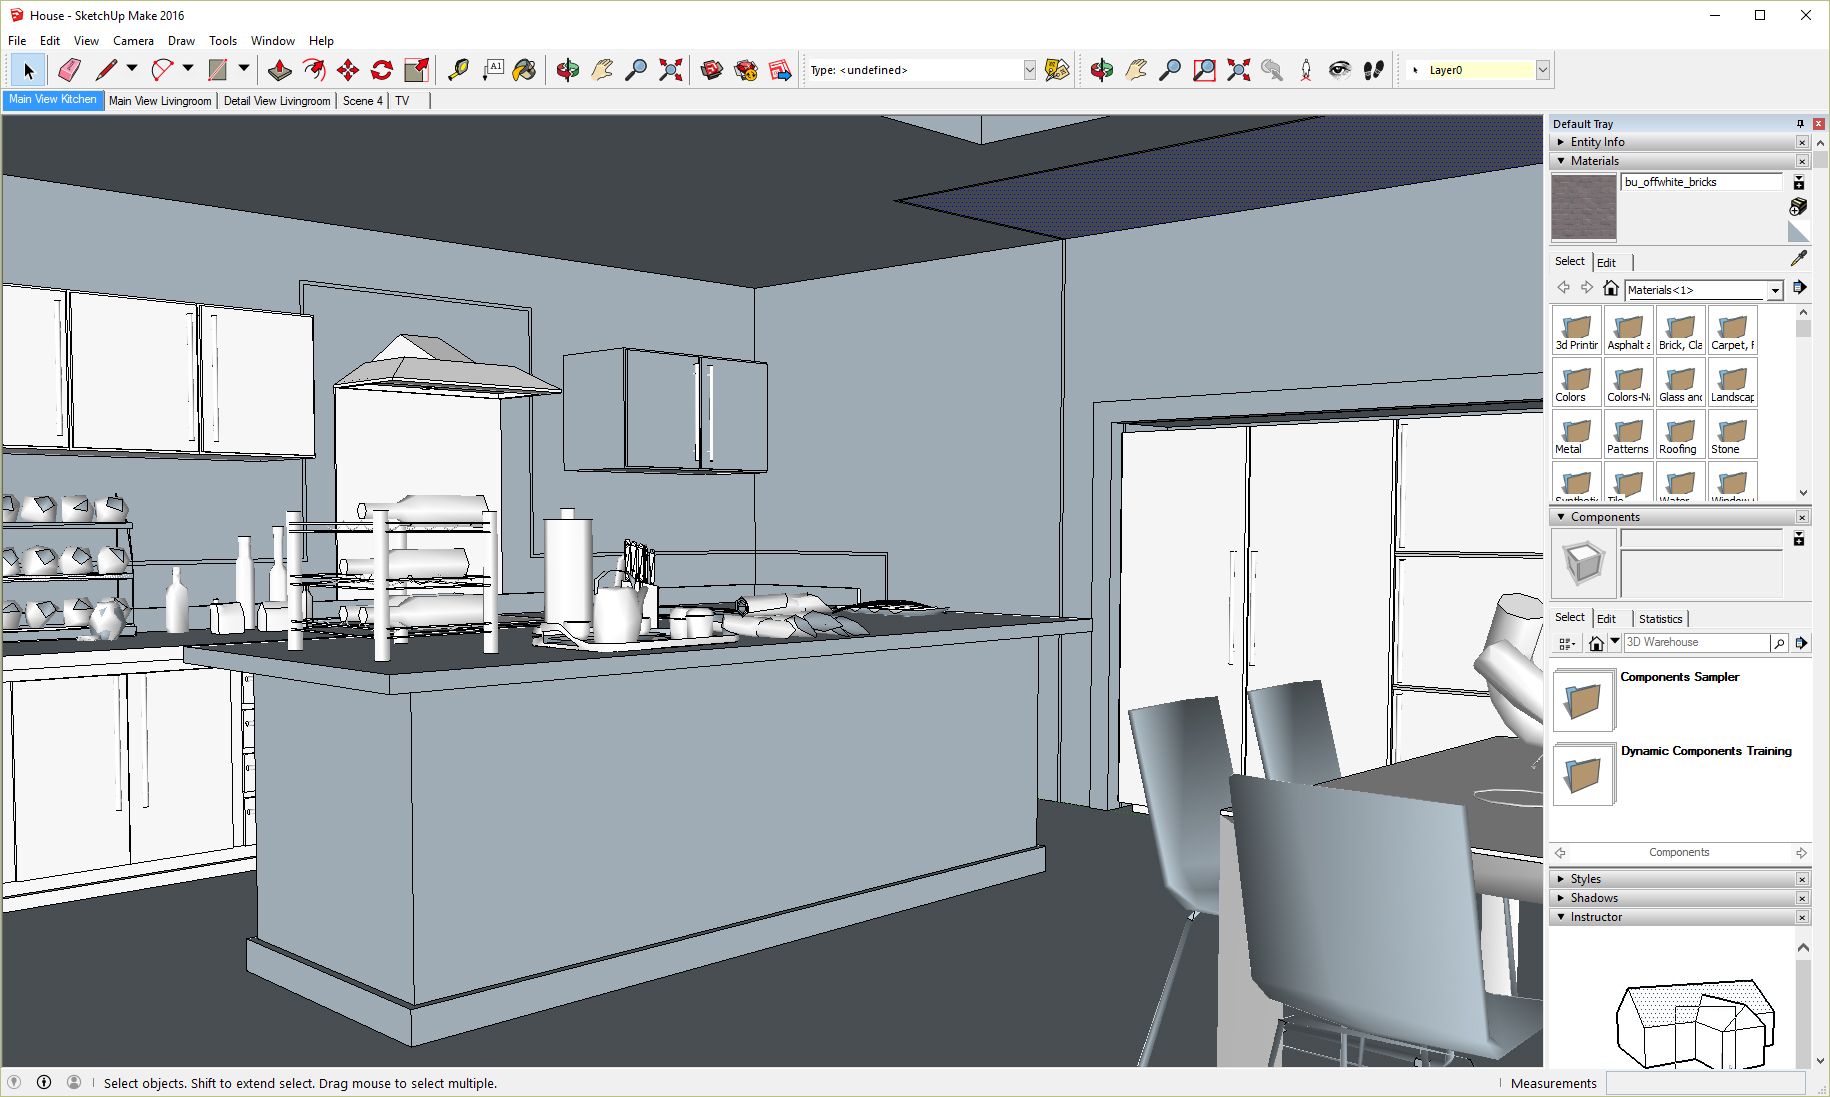Image resolution: width=1830 pixels, height=1097 pixels.
Task: Select the Paint Bucket tool
Action: [x=524, y=70]
